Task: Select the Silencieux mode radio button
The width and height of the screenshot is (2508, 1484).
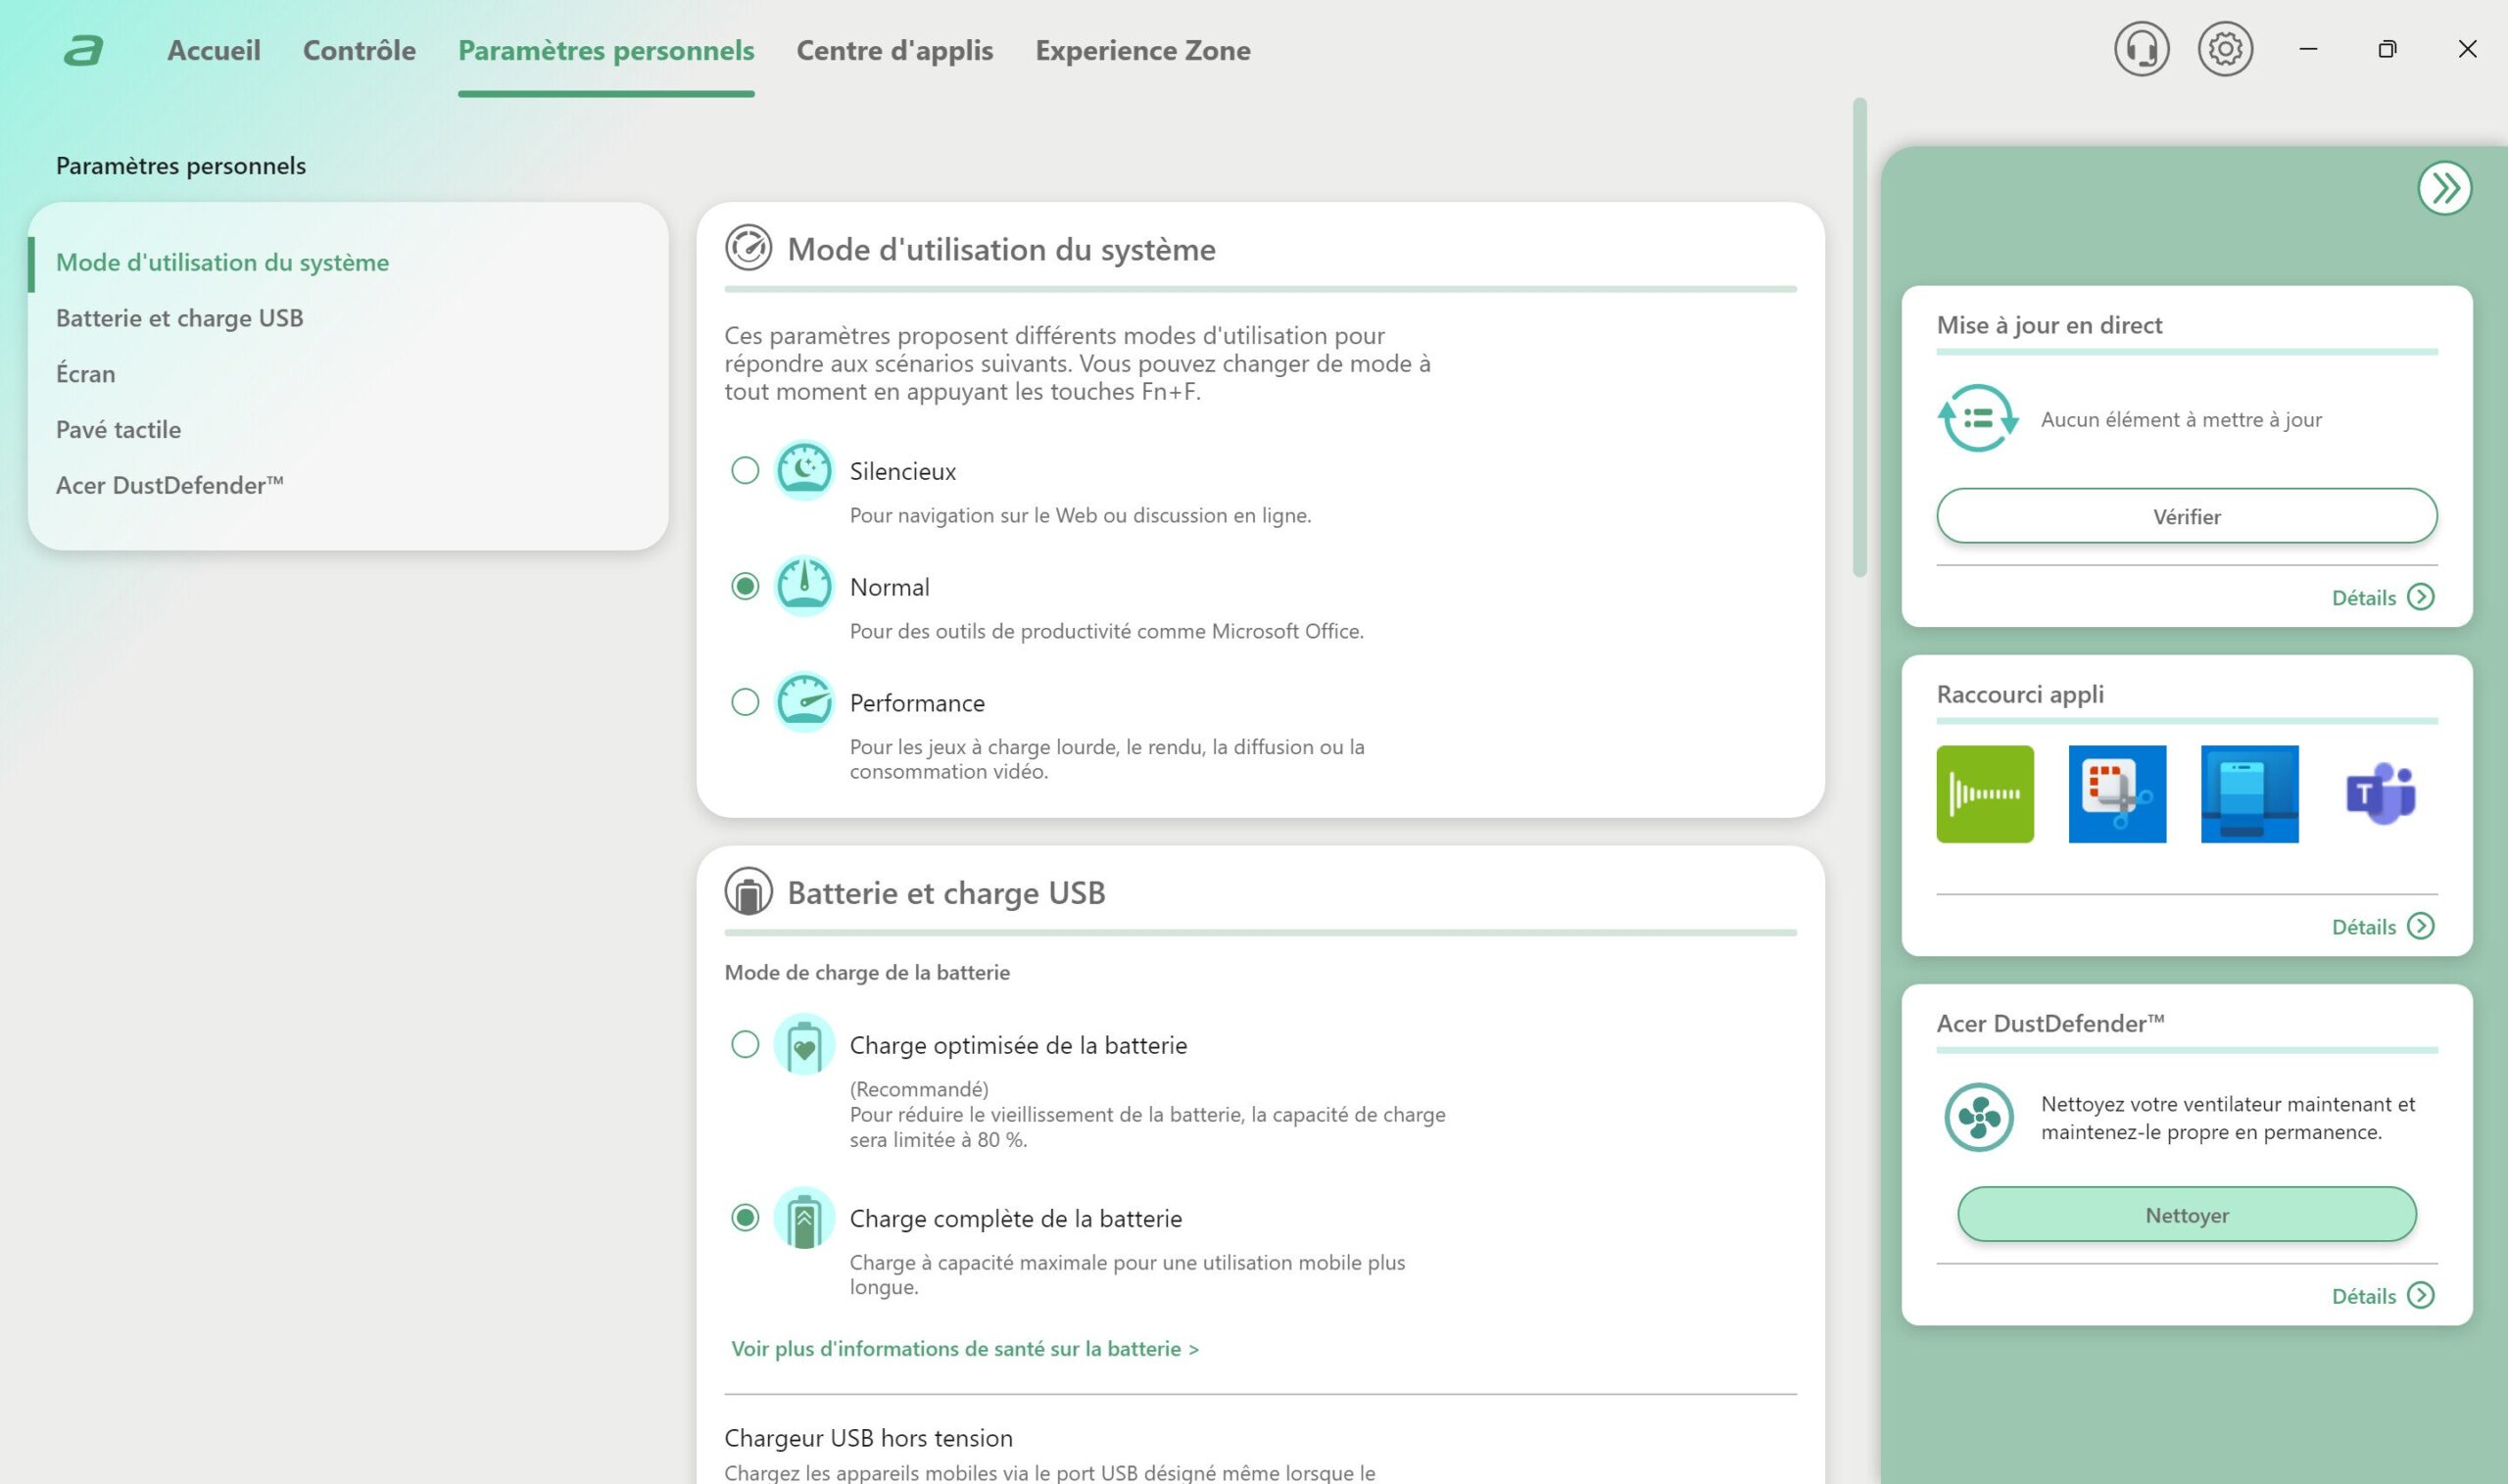Action: tap(745, 470)
